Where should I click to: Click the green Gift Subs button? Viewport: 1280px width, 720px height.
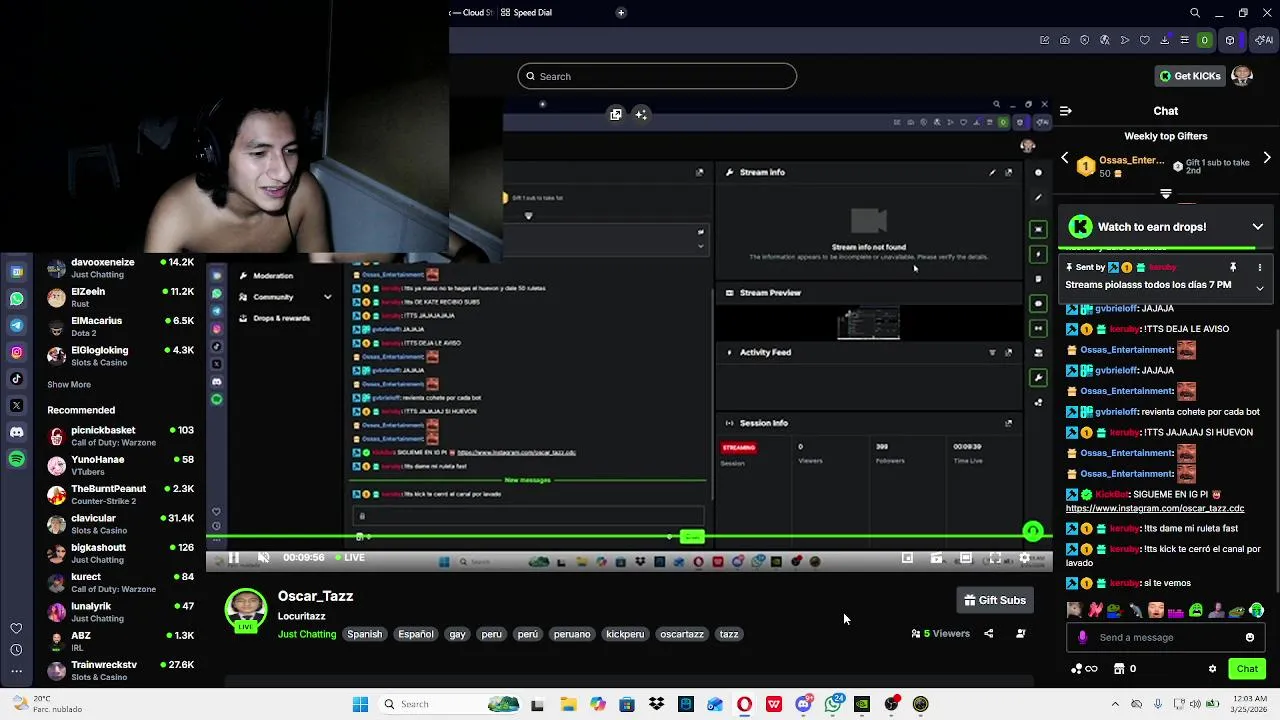pyautogui.click(x=995, y=600)
